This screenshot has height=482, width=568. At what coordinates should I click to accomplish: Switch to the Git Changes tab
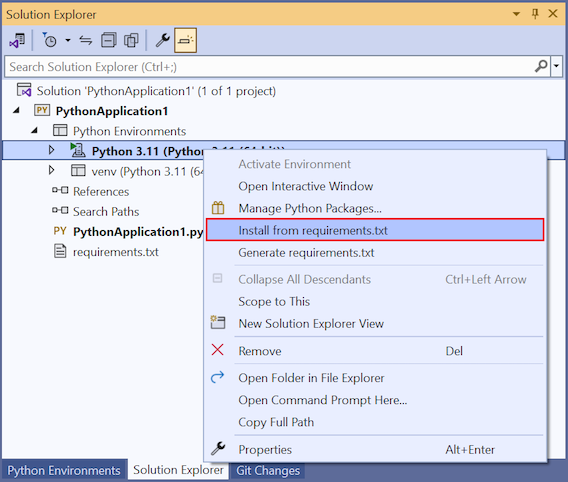tap(268, 470)
